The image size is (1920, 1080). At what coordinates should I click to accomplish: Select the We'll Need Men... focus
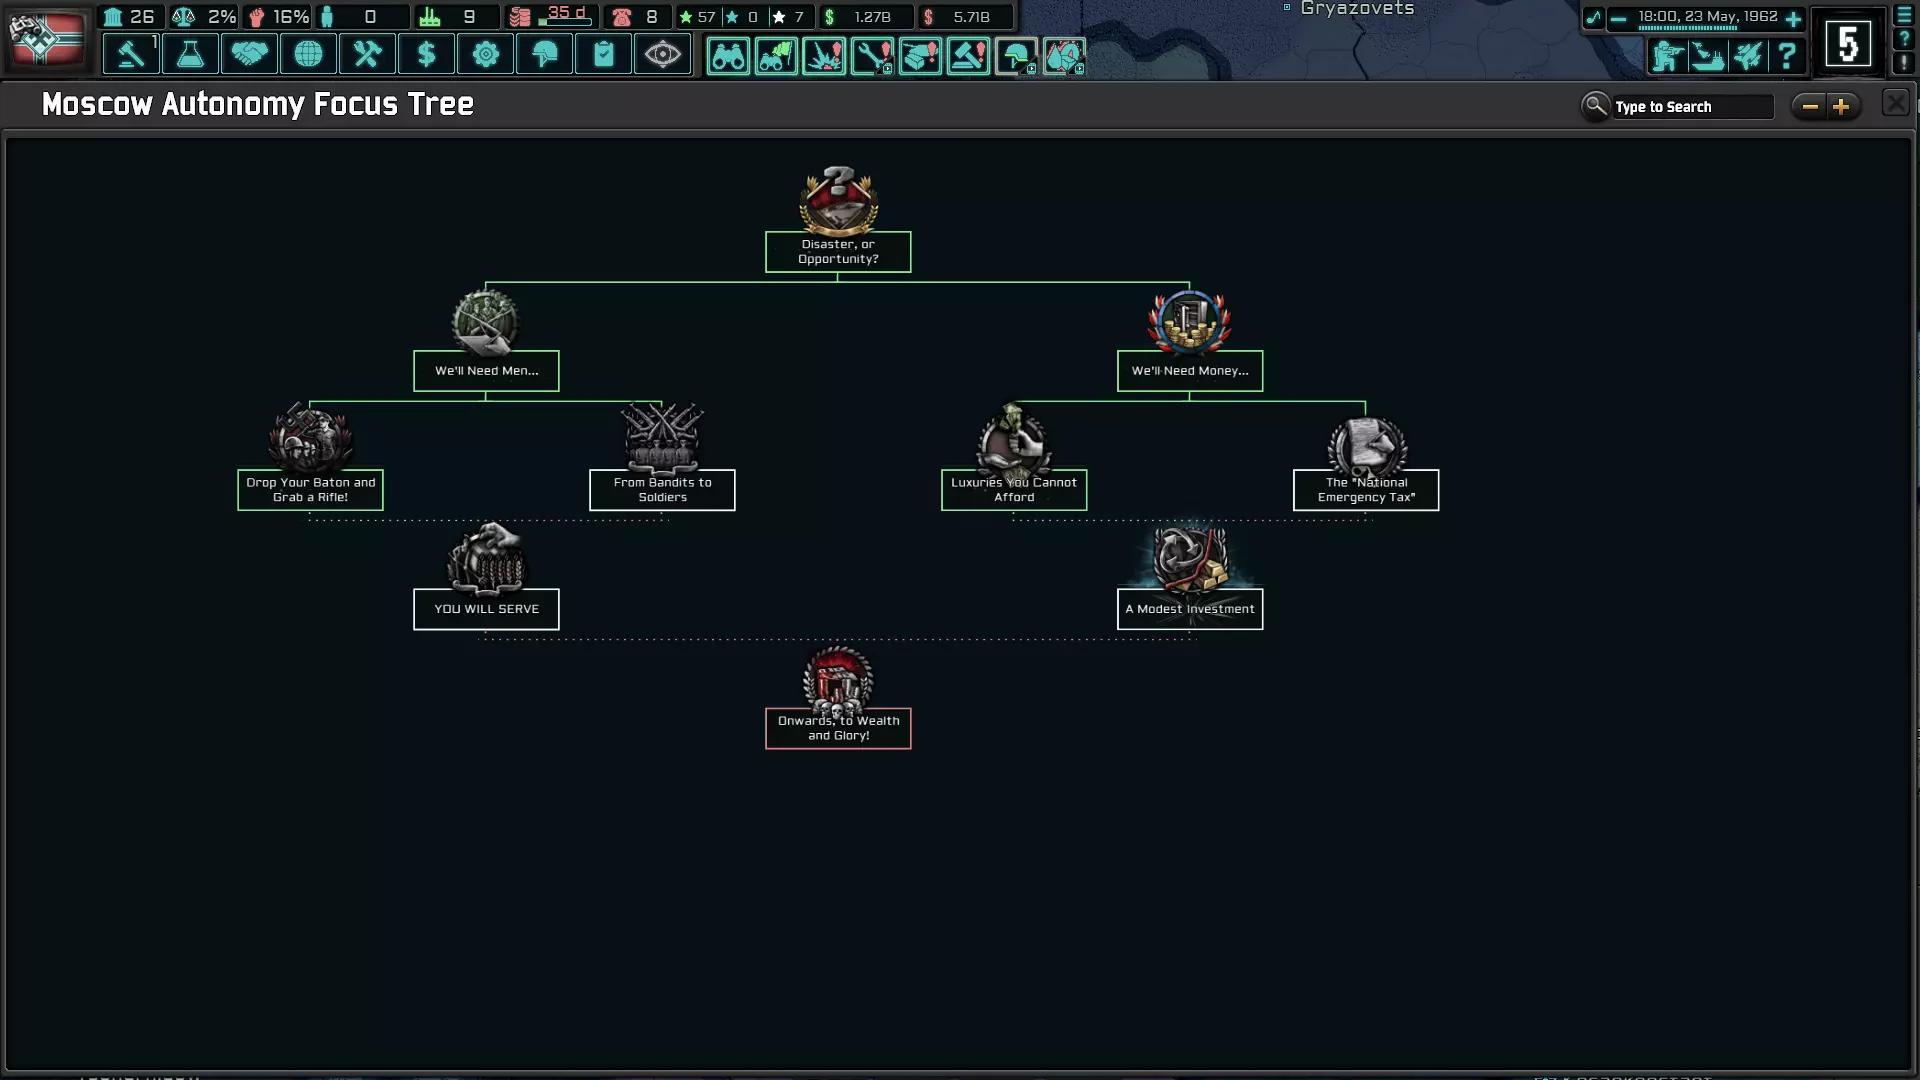[x=486, y=370]
